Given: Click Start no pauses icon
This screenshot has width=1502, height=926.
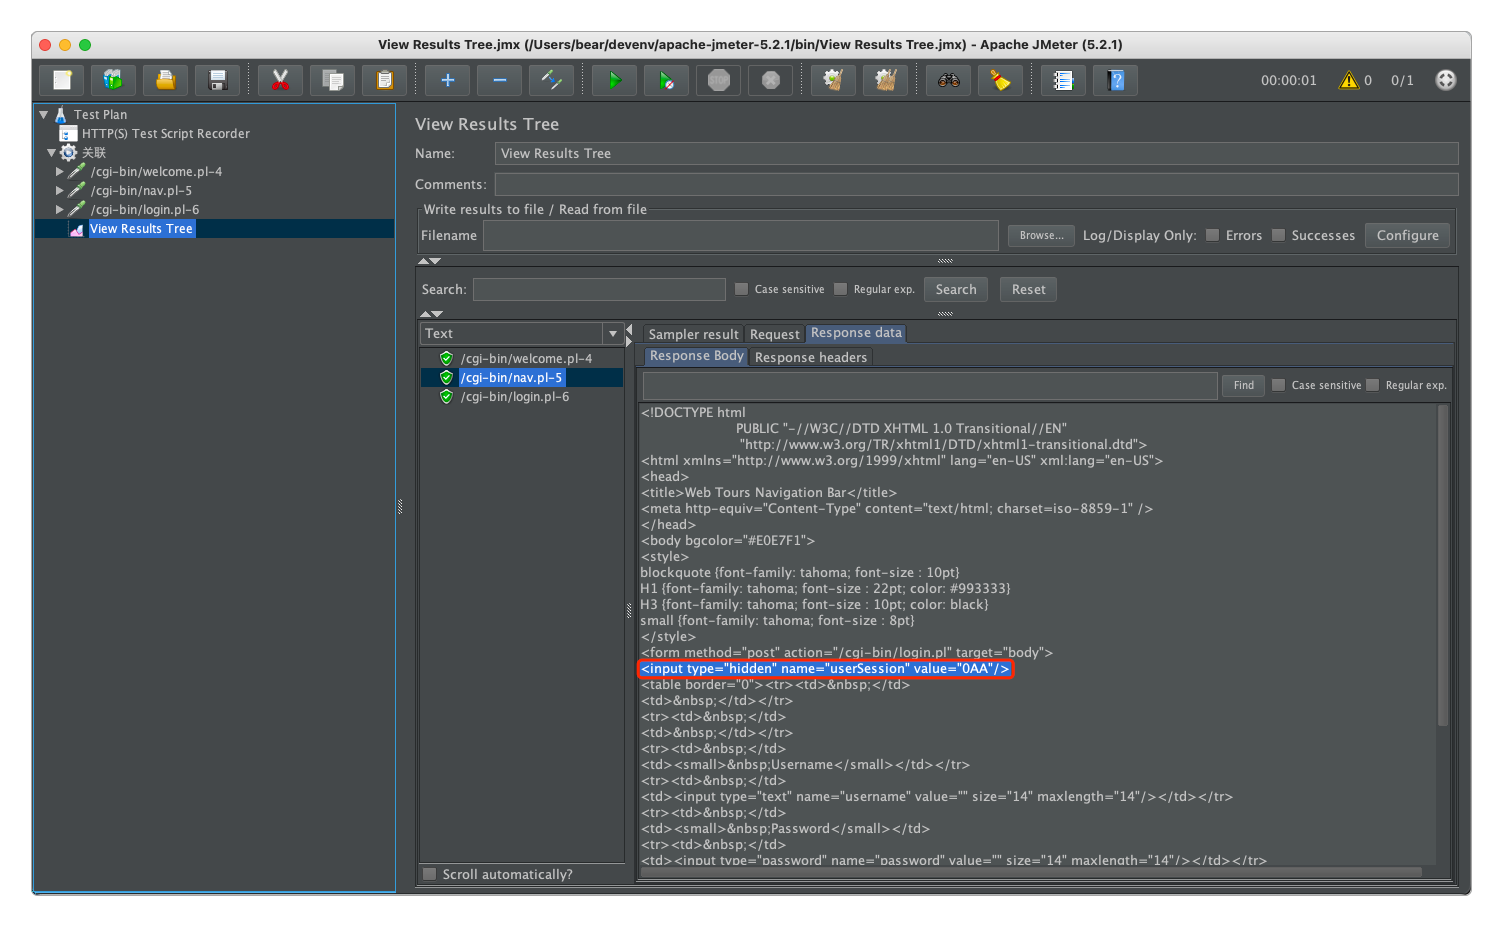Looking at the screenshot, I should [666, 80].
